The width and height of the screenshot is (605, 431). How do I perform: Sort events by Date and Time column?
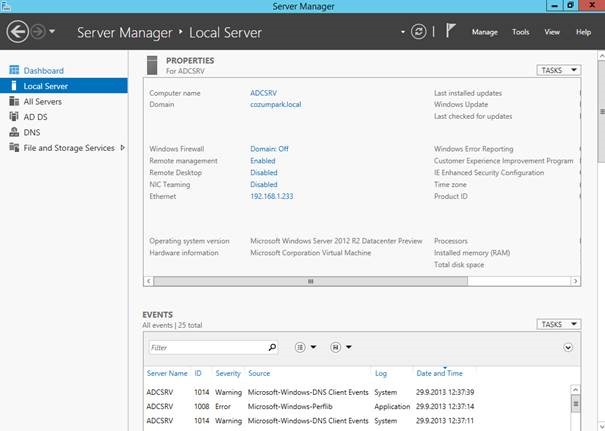tap(439, 373)
